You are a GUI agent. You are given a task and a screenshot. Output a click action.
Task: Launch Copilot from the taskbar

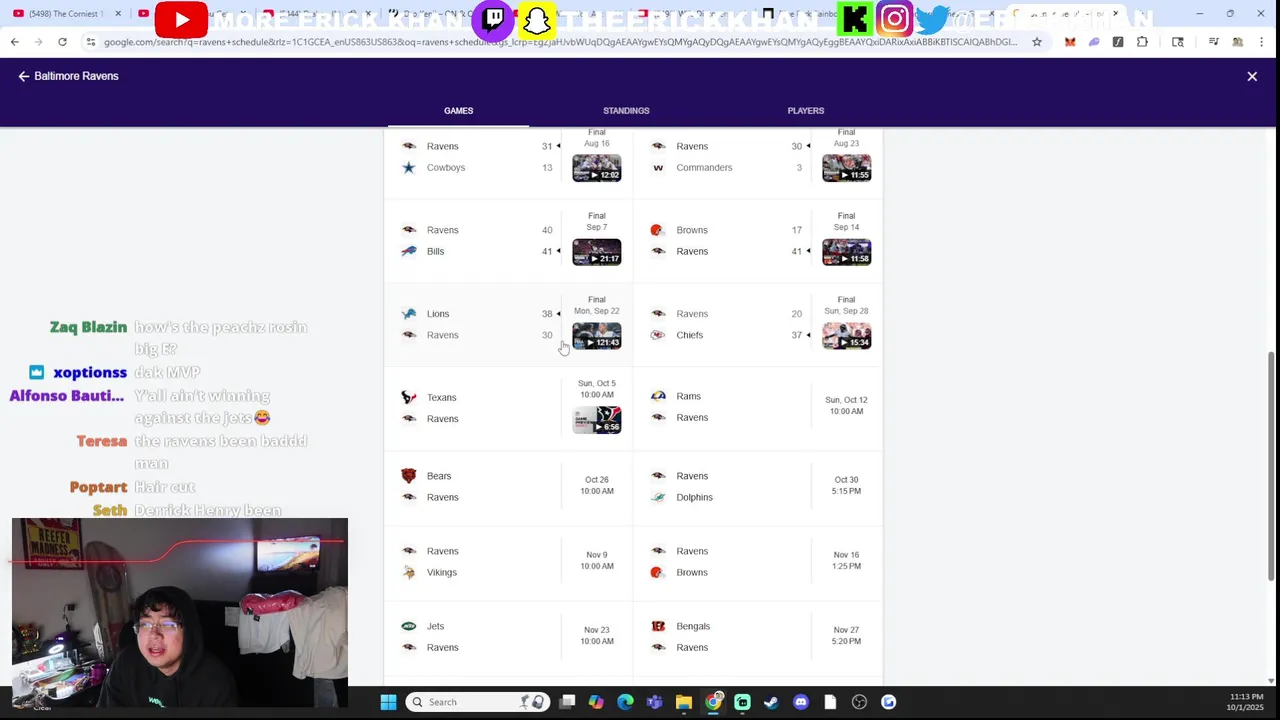tap(596, 702)
